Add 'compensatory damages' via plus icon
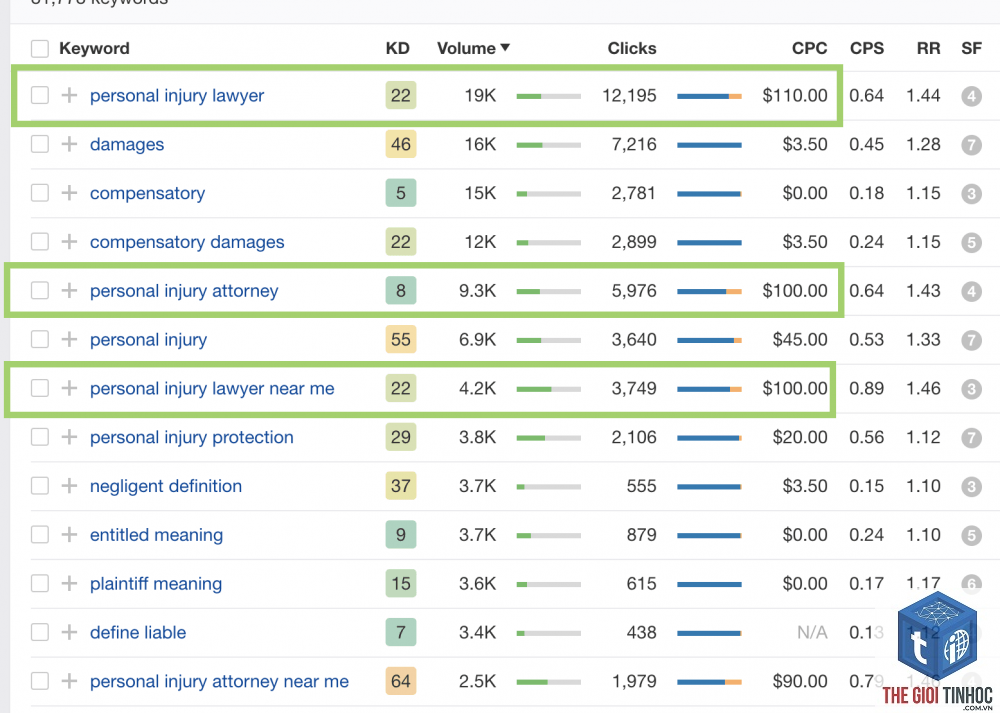 tap(69, 242)
